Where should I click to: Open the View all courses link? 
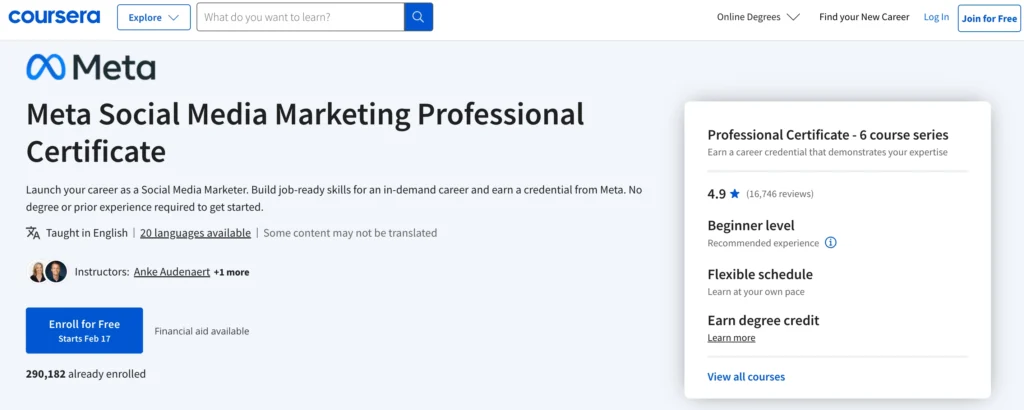(746, 377)
